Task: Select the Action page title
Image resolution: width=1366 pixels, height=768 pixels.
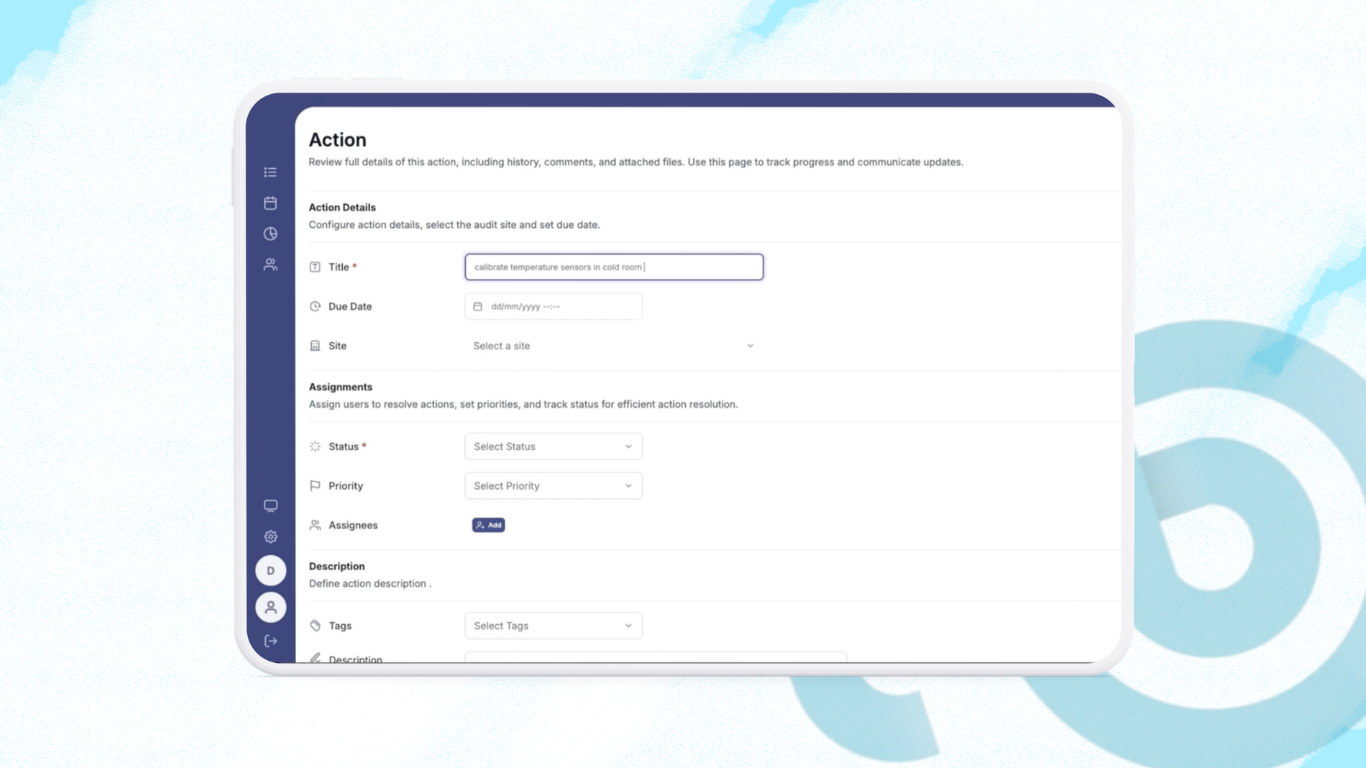Action: point(338,140)
